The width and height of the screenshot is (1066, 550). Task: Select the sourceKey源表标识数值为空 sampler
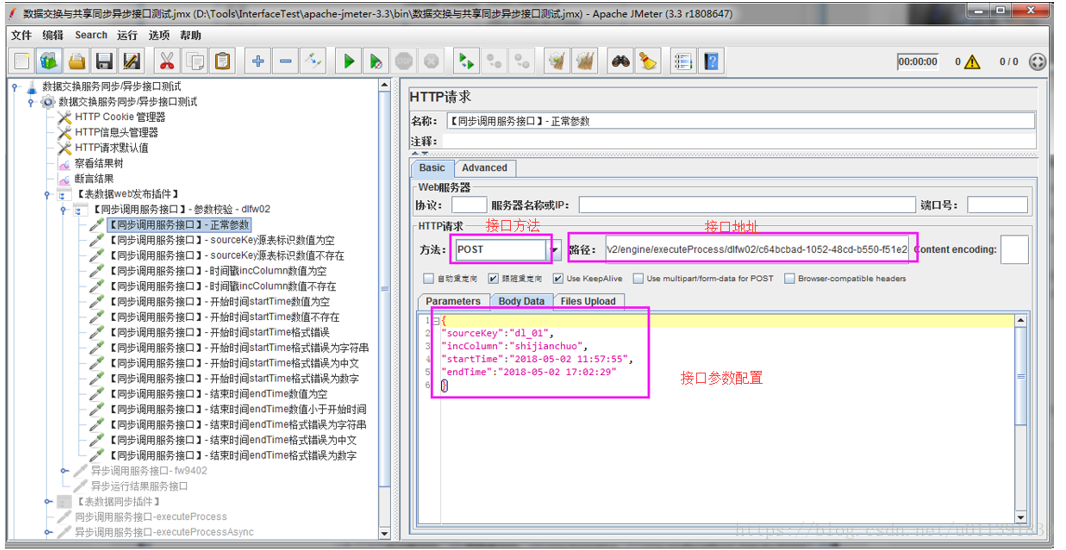222,240
